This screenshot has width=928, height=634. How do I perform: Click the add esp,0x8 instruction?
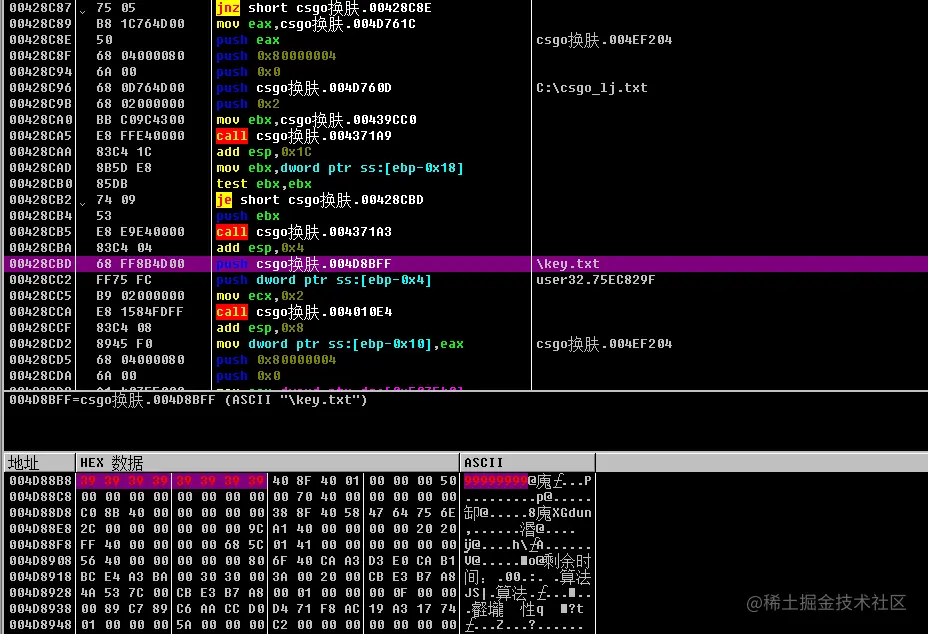260,327
